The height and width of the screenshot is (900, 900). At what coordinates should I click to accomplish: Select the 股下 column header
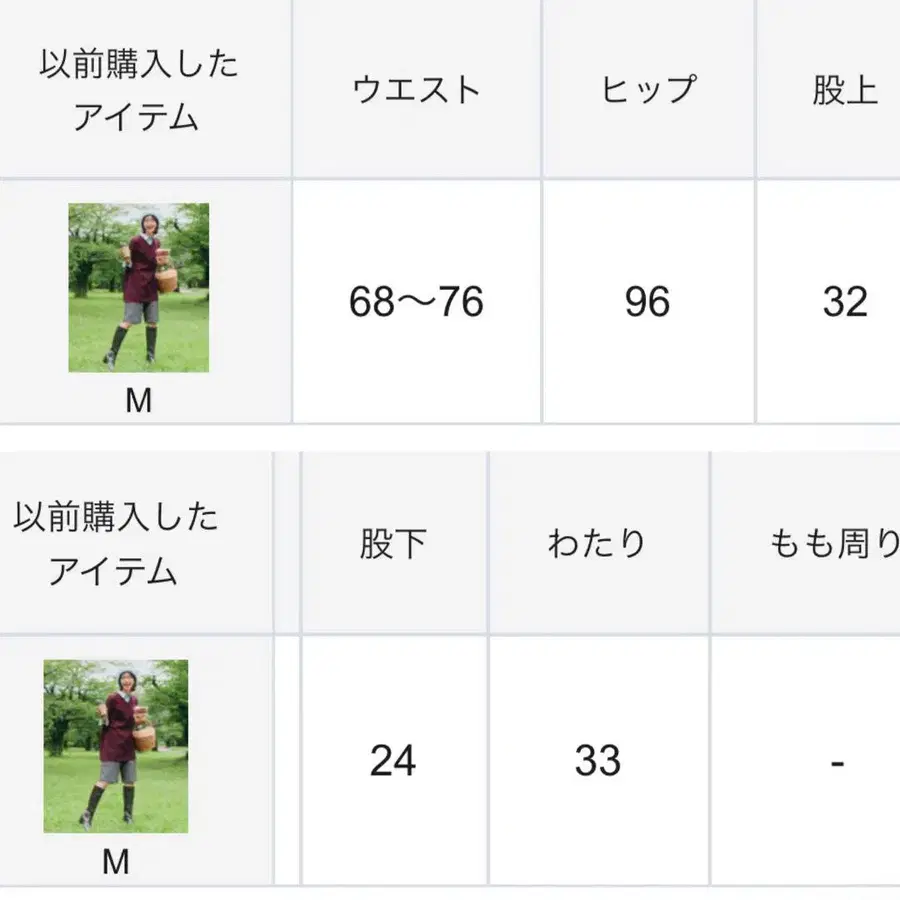[393, 544]
